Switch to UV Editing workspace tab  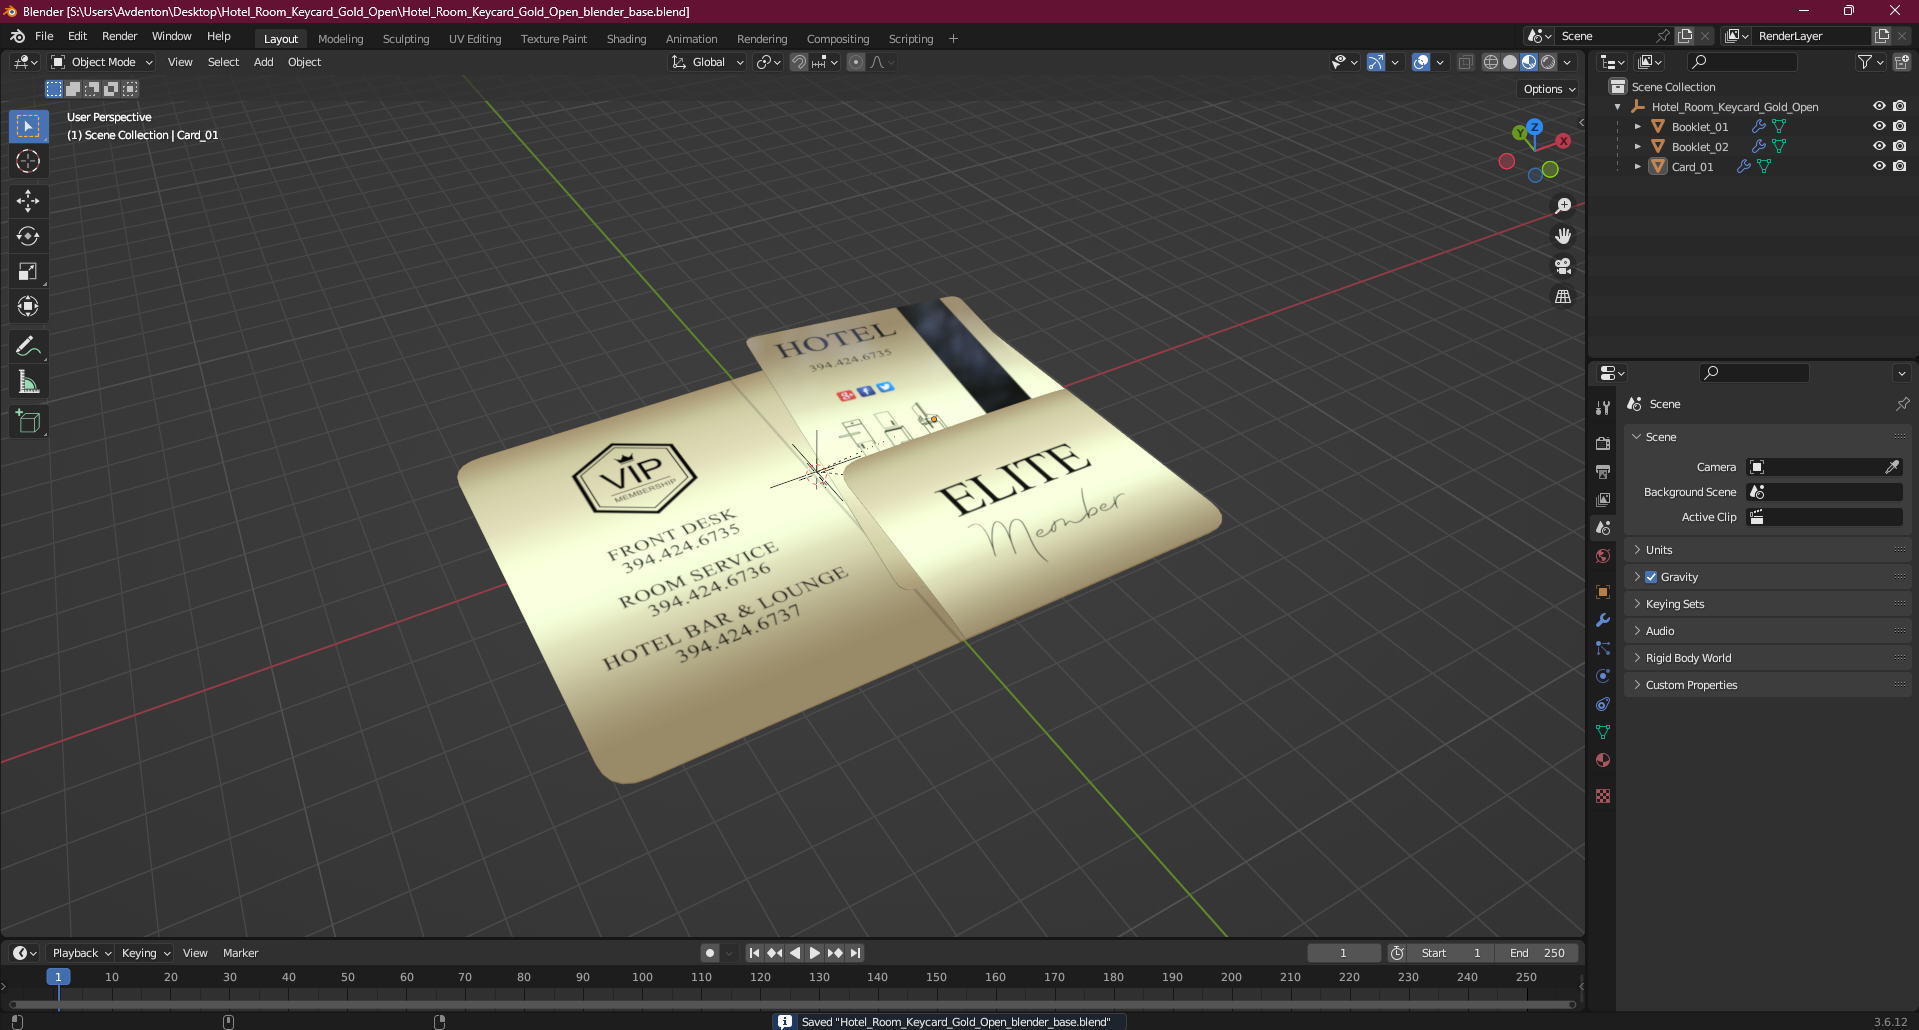tap(475, 39)
